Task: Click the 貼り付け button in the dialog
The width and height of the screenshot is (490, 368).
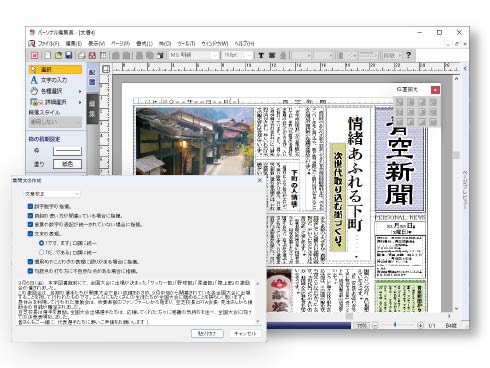Action: (207, 333)
